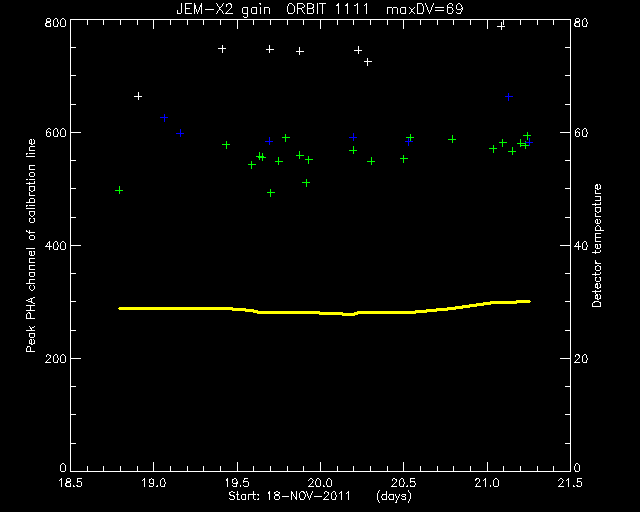Click the 21.5 label on x axis
This screenshot has height=512, width=640.
[x=570, y=483]
